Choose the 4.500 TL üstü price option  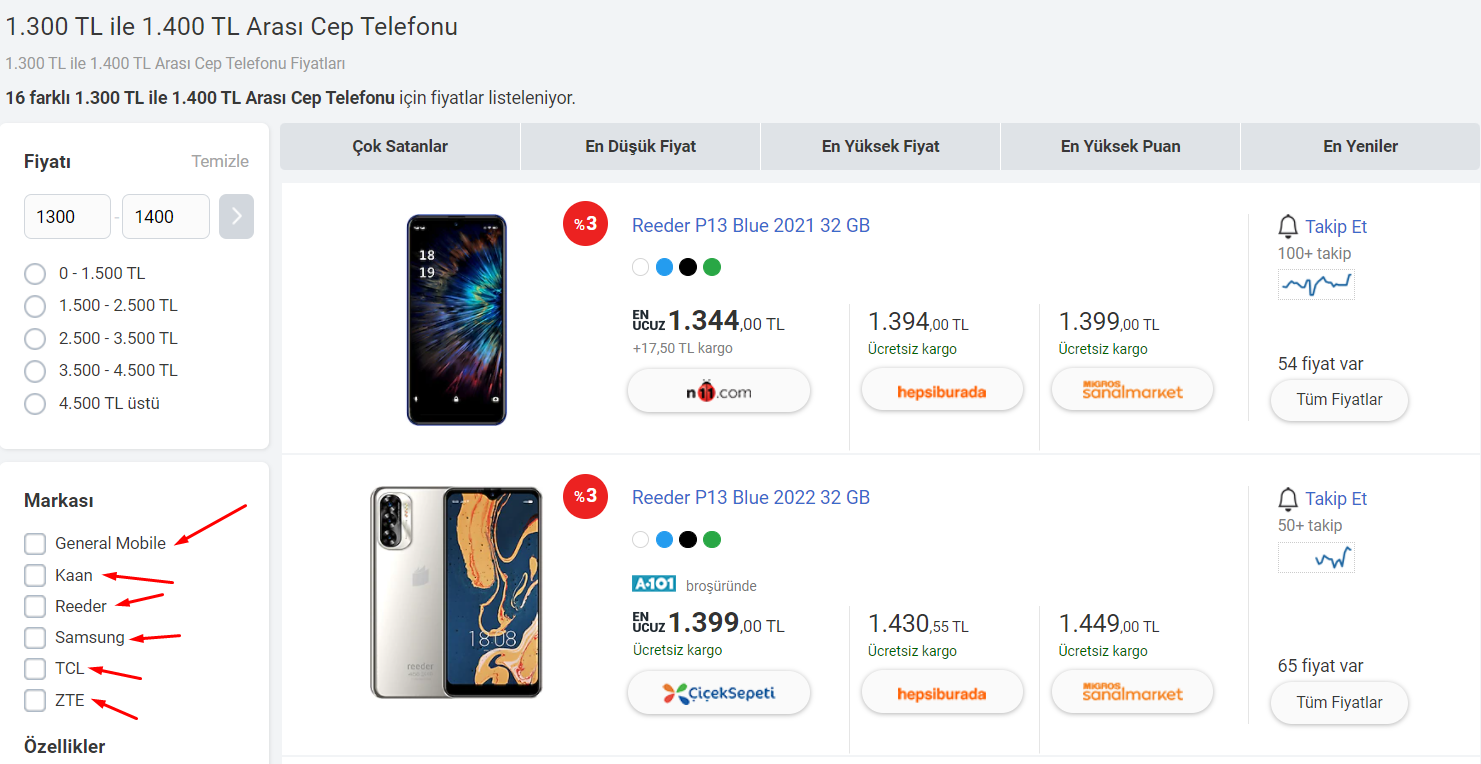click(x=35, y=403)
